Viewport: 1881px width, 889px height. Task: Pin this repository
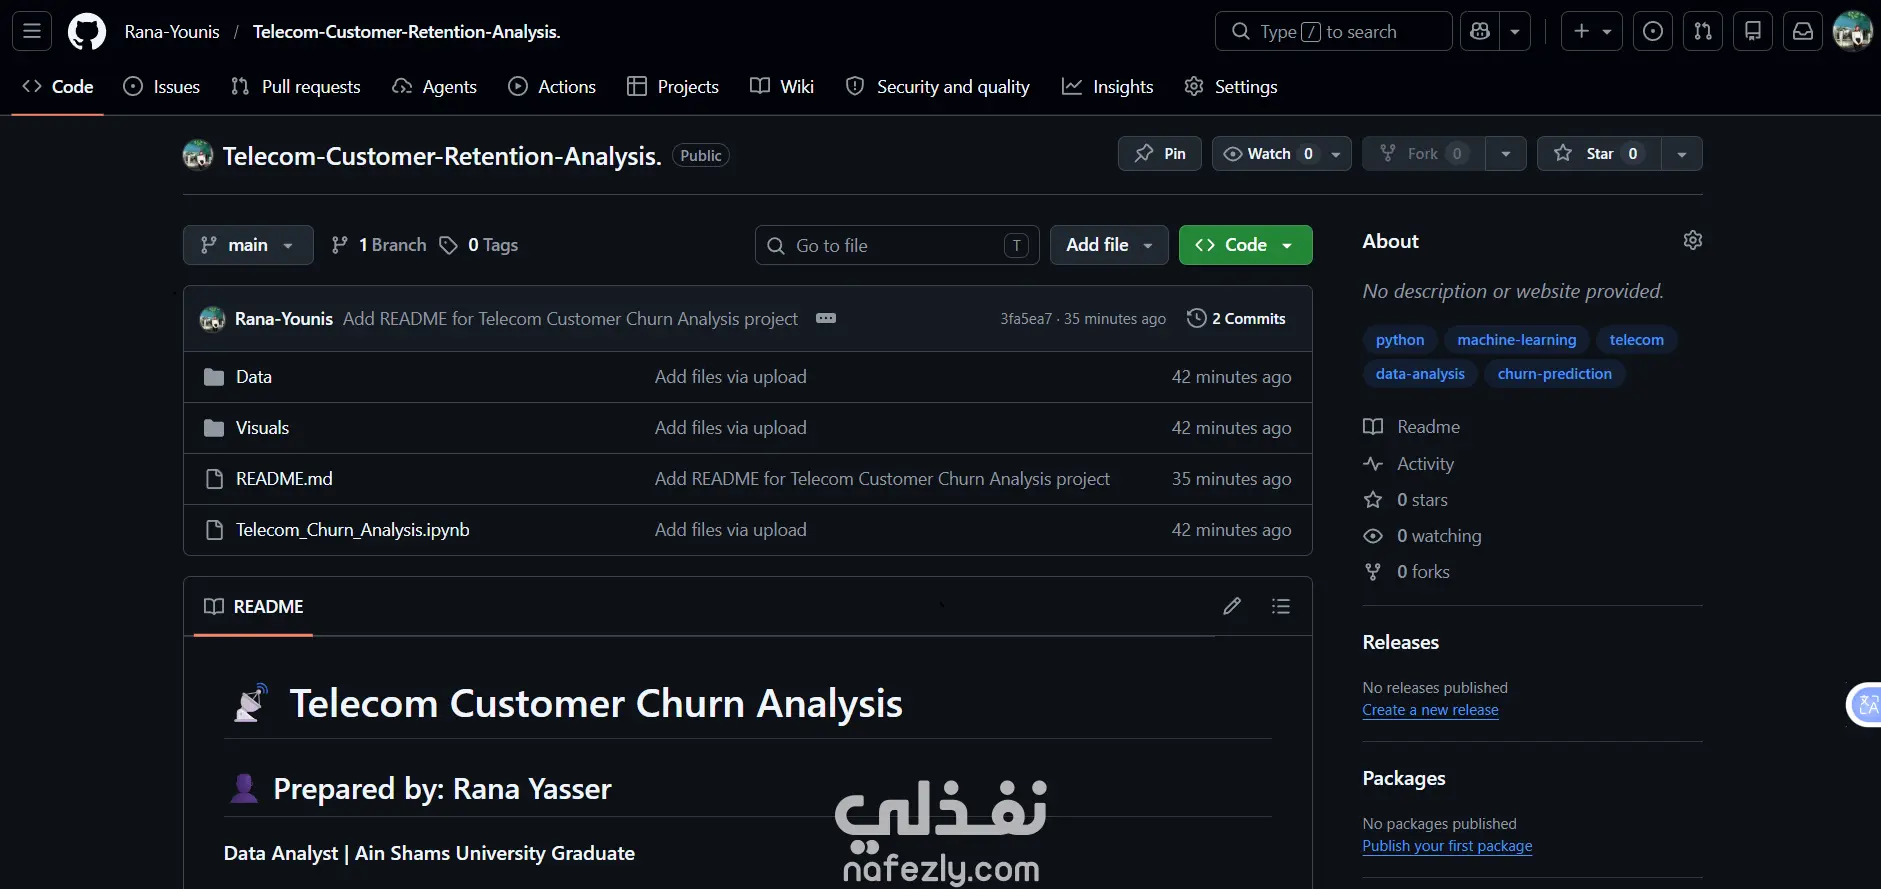point(1160,154)
